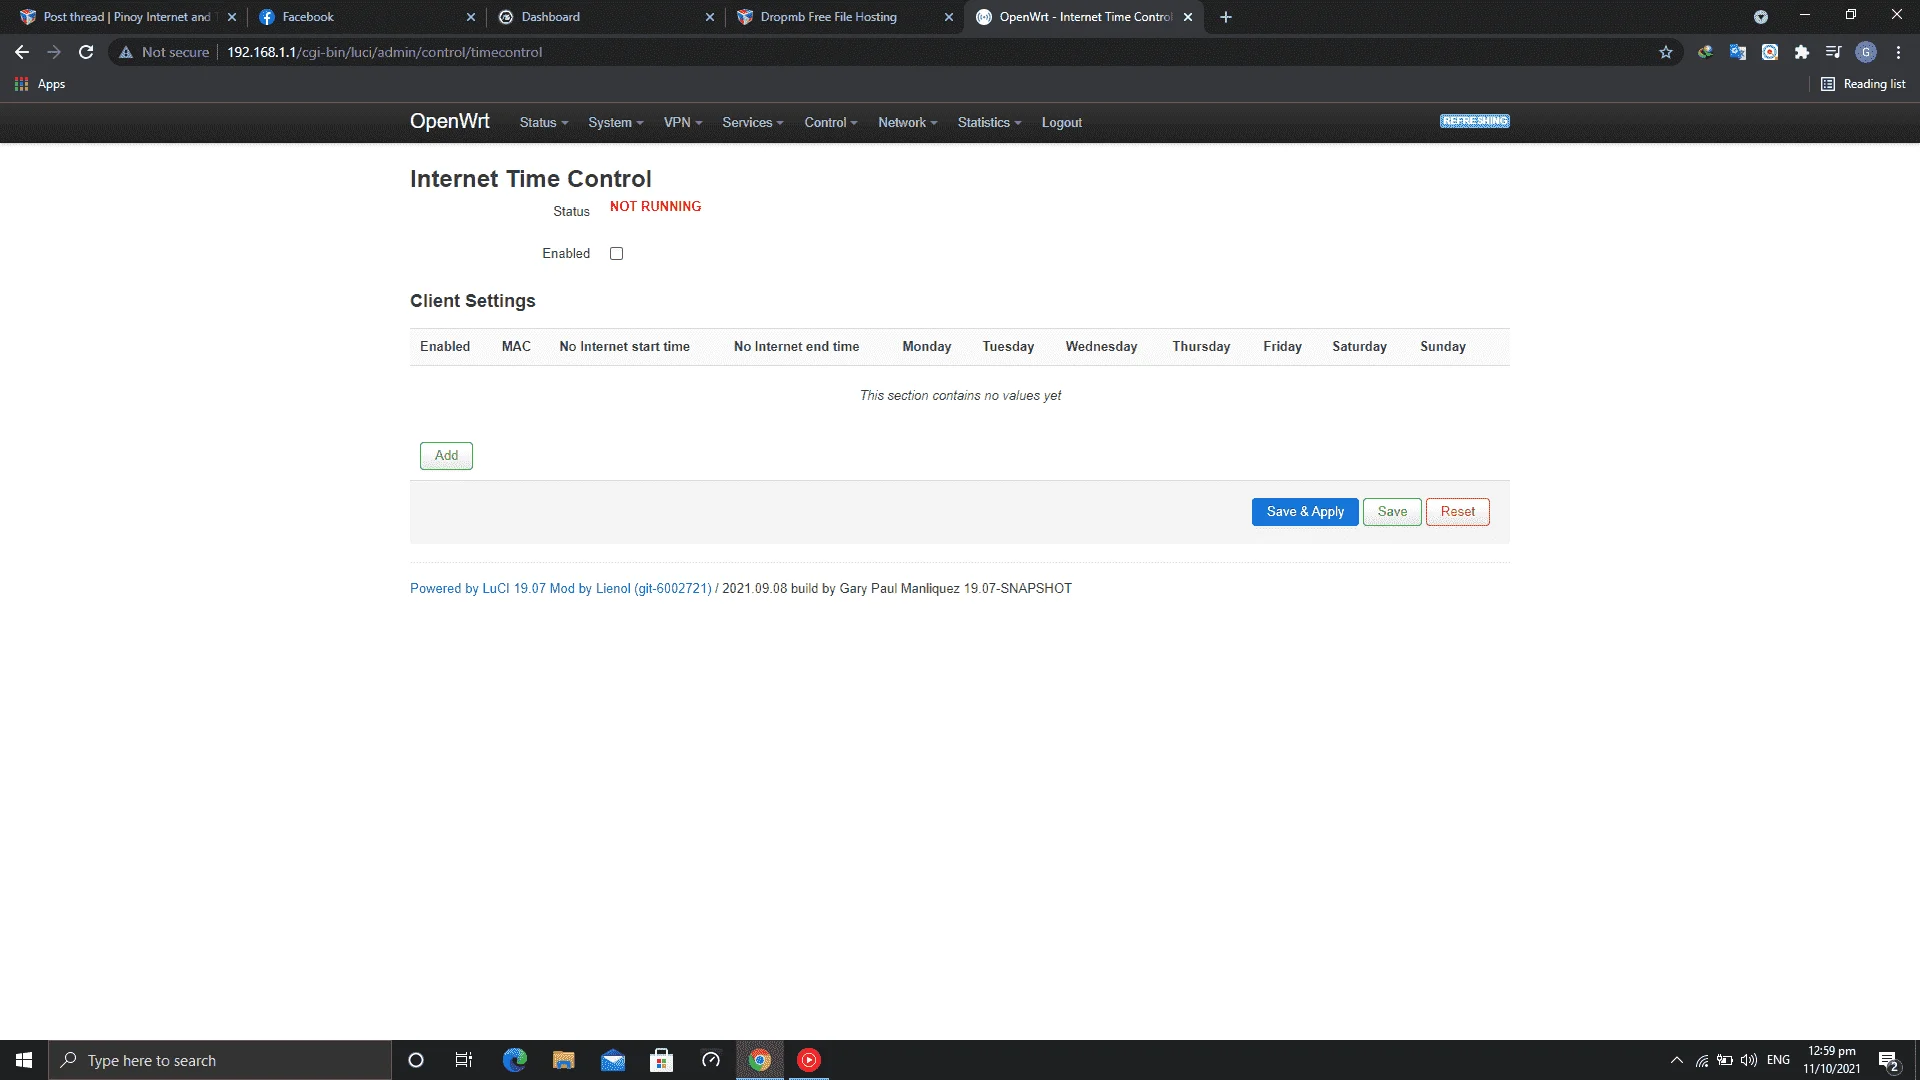Image resolution: width=1920 pixels, height=1080 pixels.
Task: Bookmark this page using the star icon
Action: point(1666,52)
